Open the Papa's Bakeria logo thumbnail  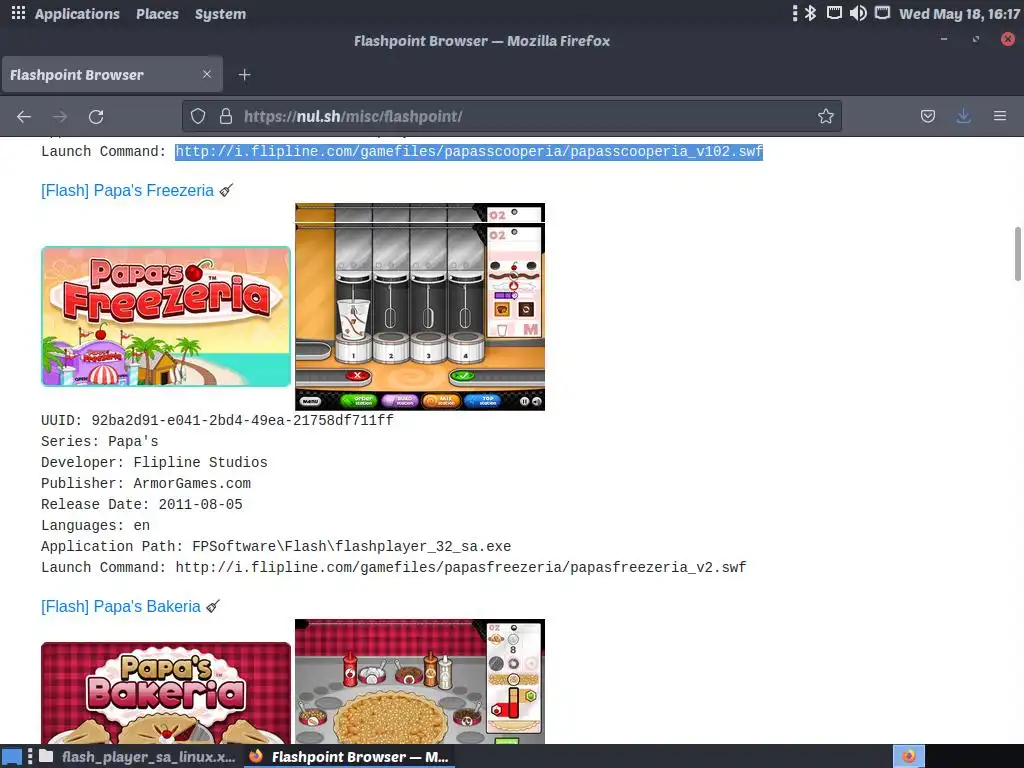[x=166, y=693]
